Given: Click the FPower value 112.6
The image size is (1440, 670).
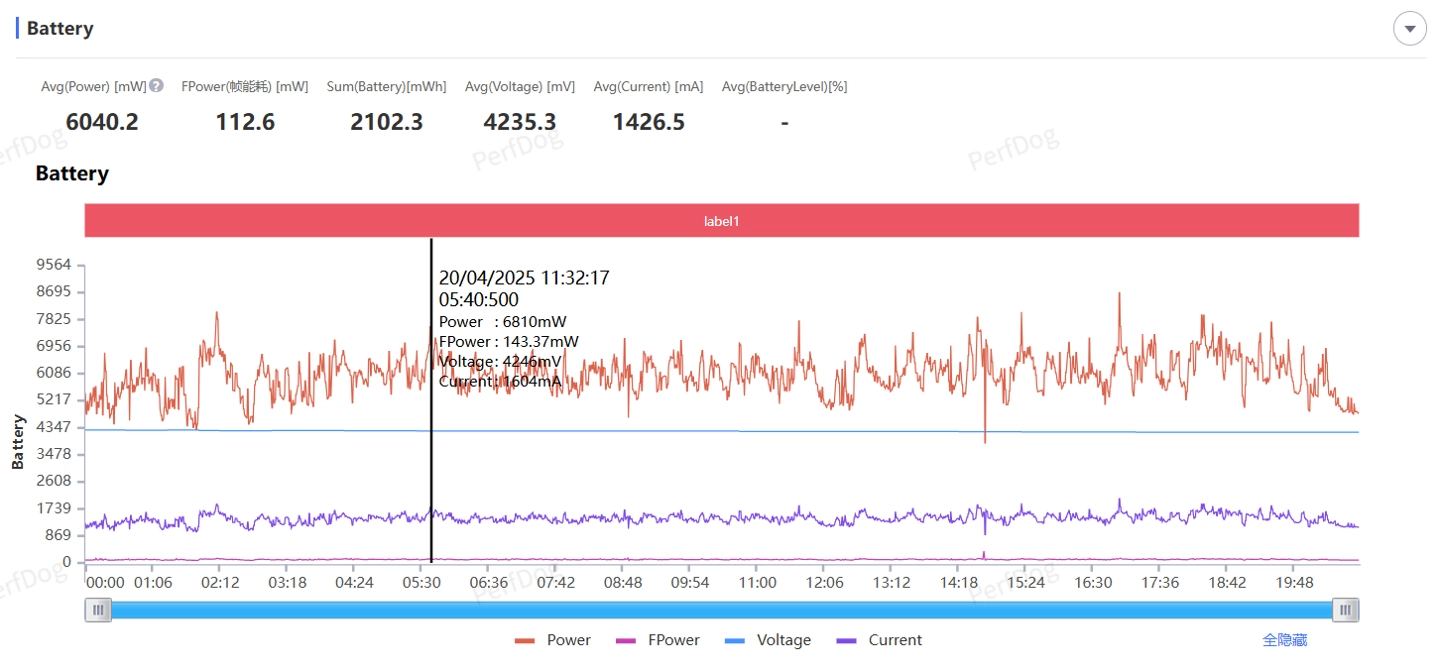Looking at the screenshot, I should click(245, 122).
